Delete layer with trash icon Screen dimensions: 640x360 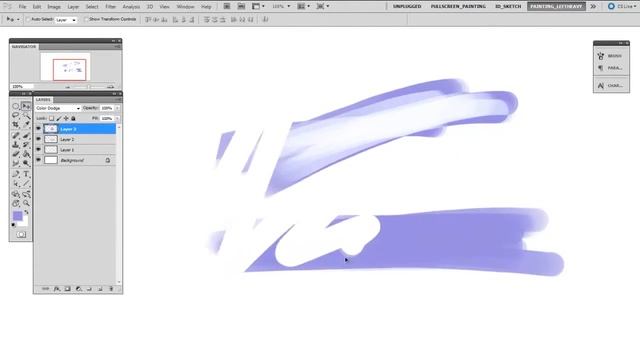(111, 289)
